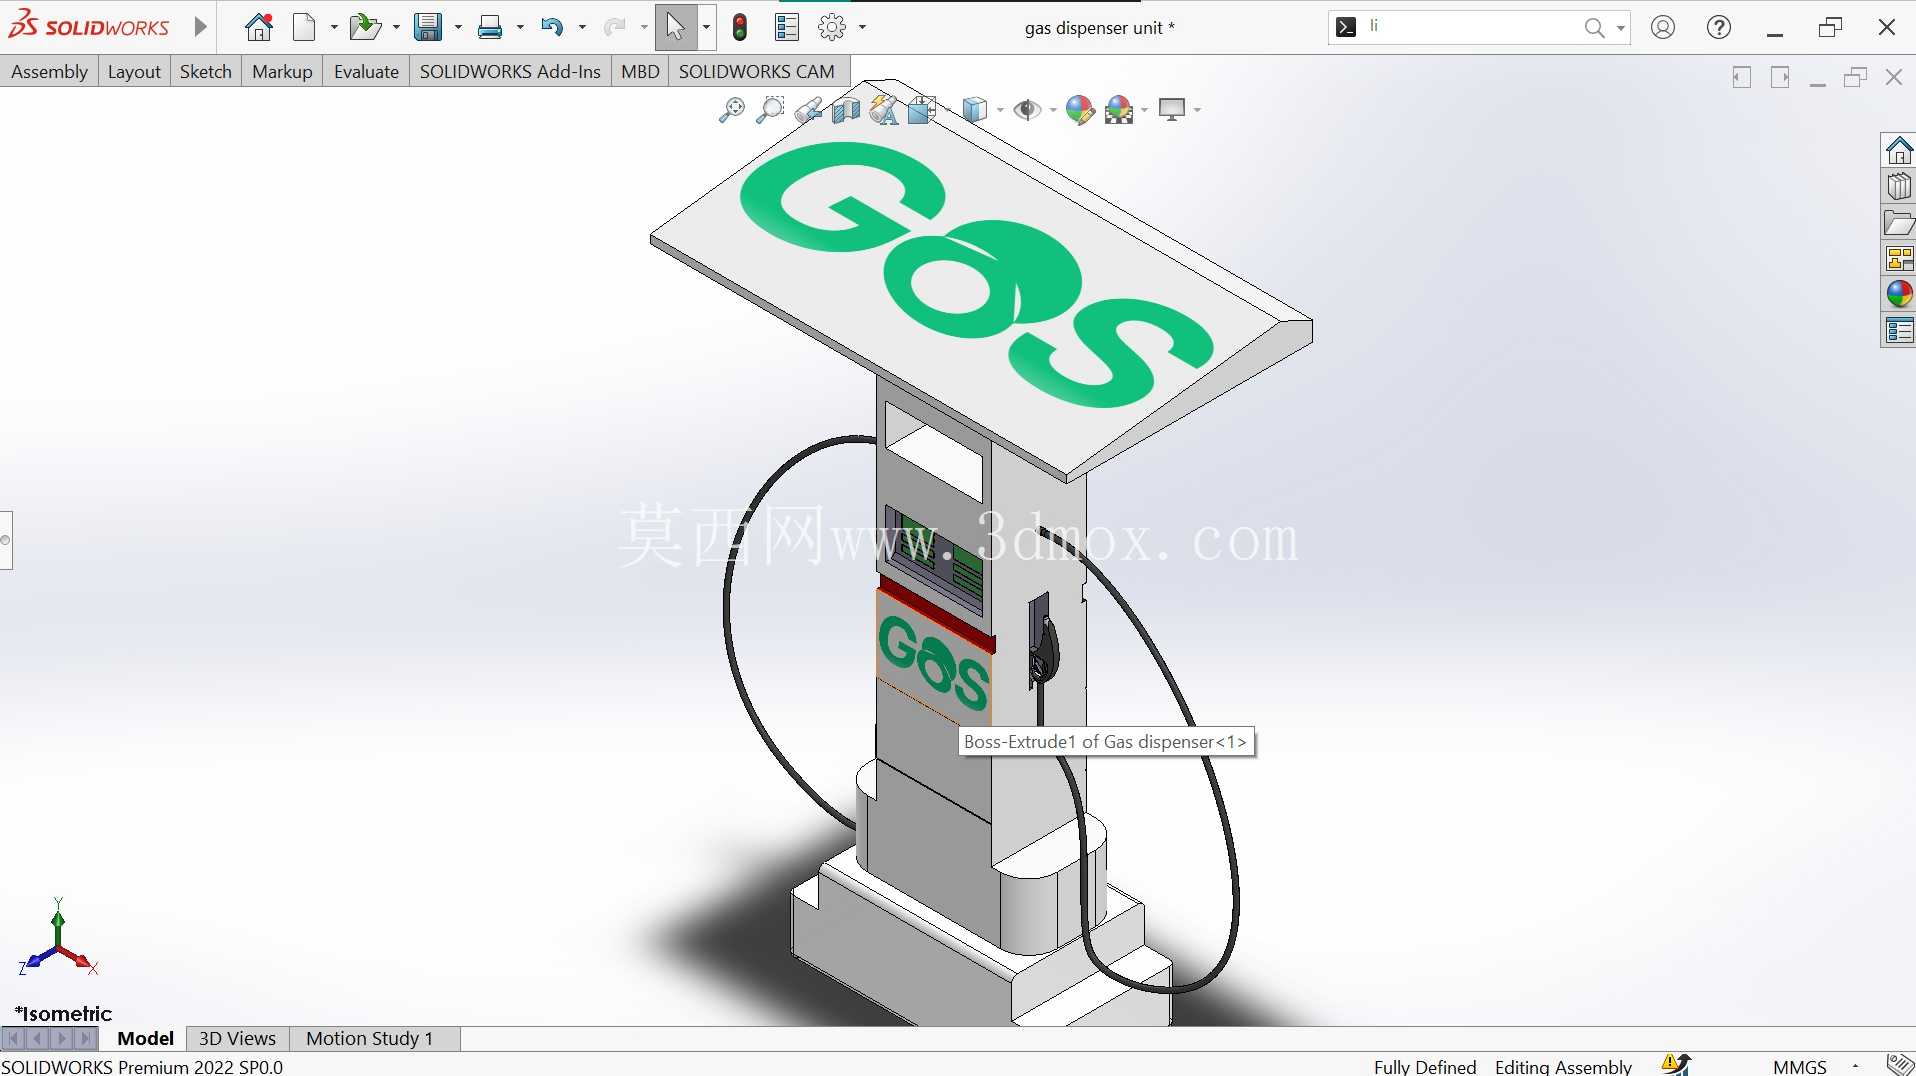The width and height of the screenshot is (1916, 1076).
Task: Expand the SOLIDWORKS menu arrow beside logo
Action: pyautogui.click(x=200, y=27)
